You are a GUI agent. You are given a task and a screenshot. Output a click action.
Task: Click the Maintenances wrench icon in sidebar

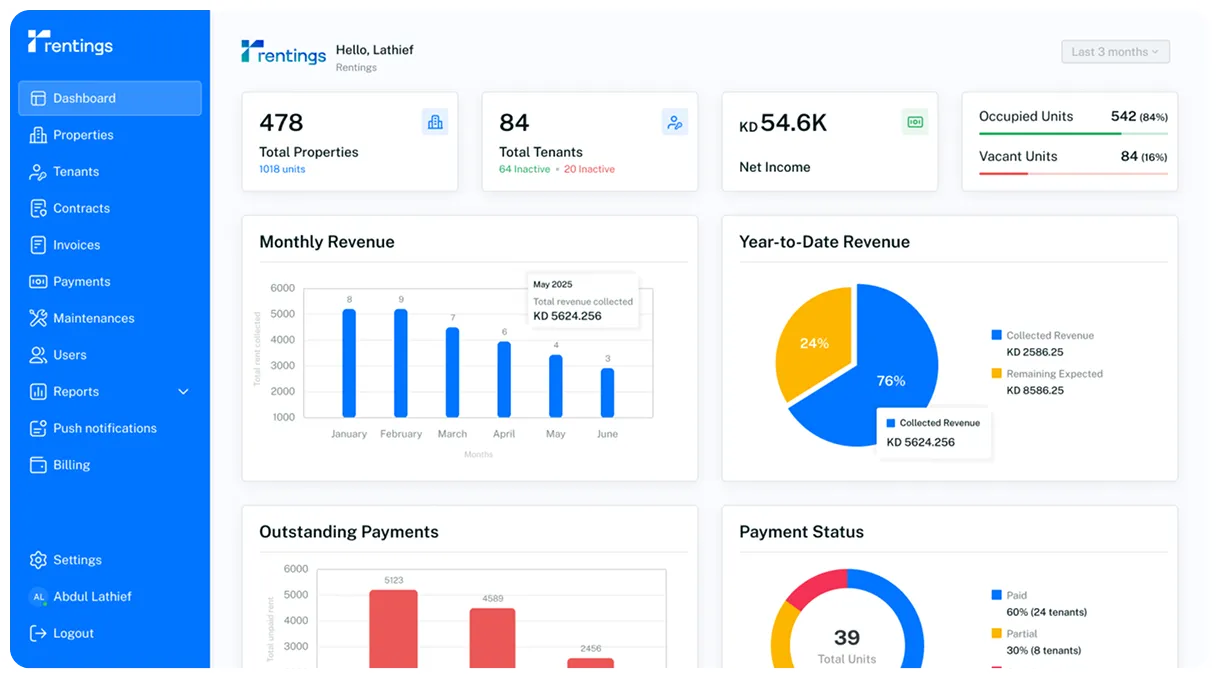pyautogui.click(x=38, y=318)
